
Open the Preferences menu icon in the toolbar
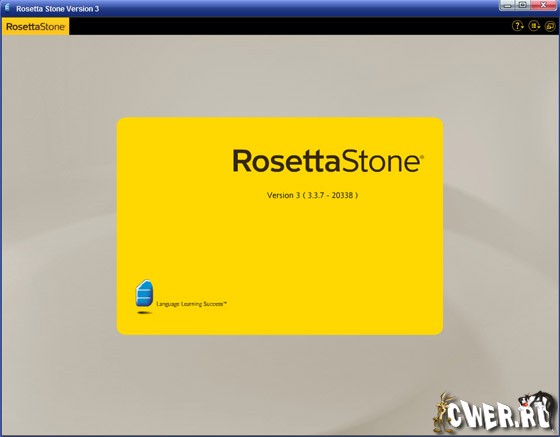(532, 26)
